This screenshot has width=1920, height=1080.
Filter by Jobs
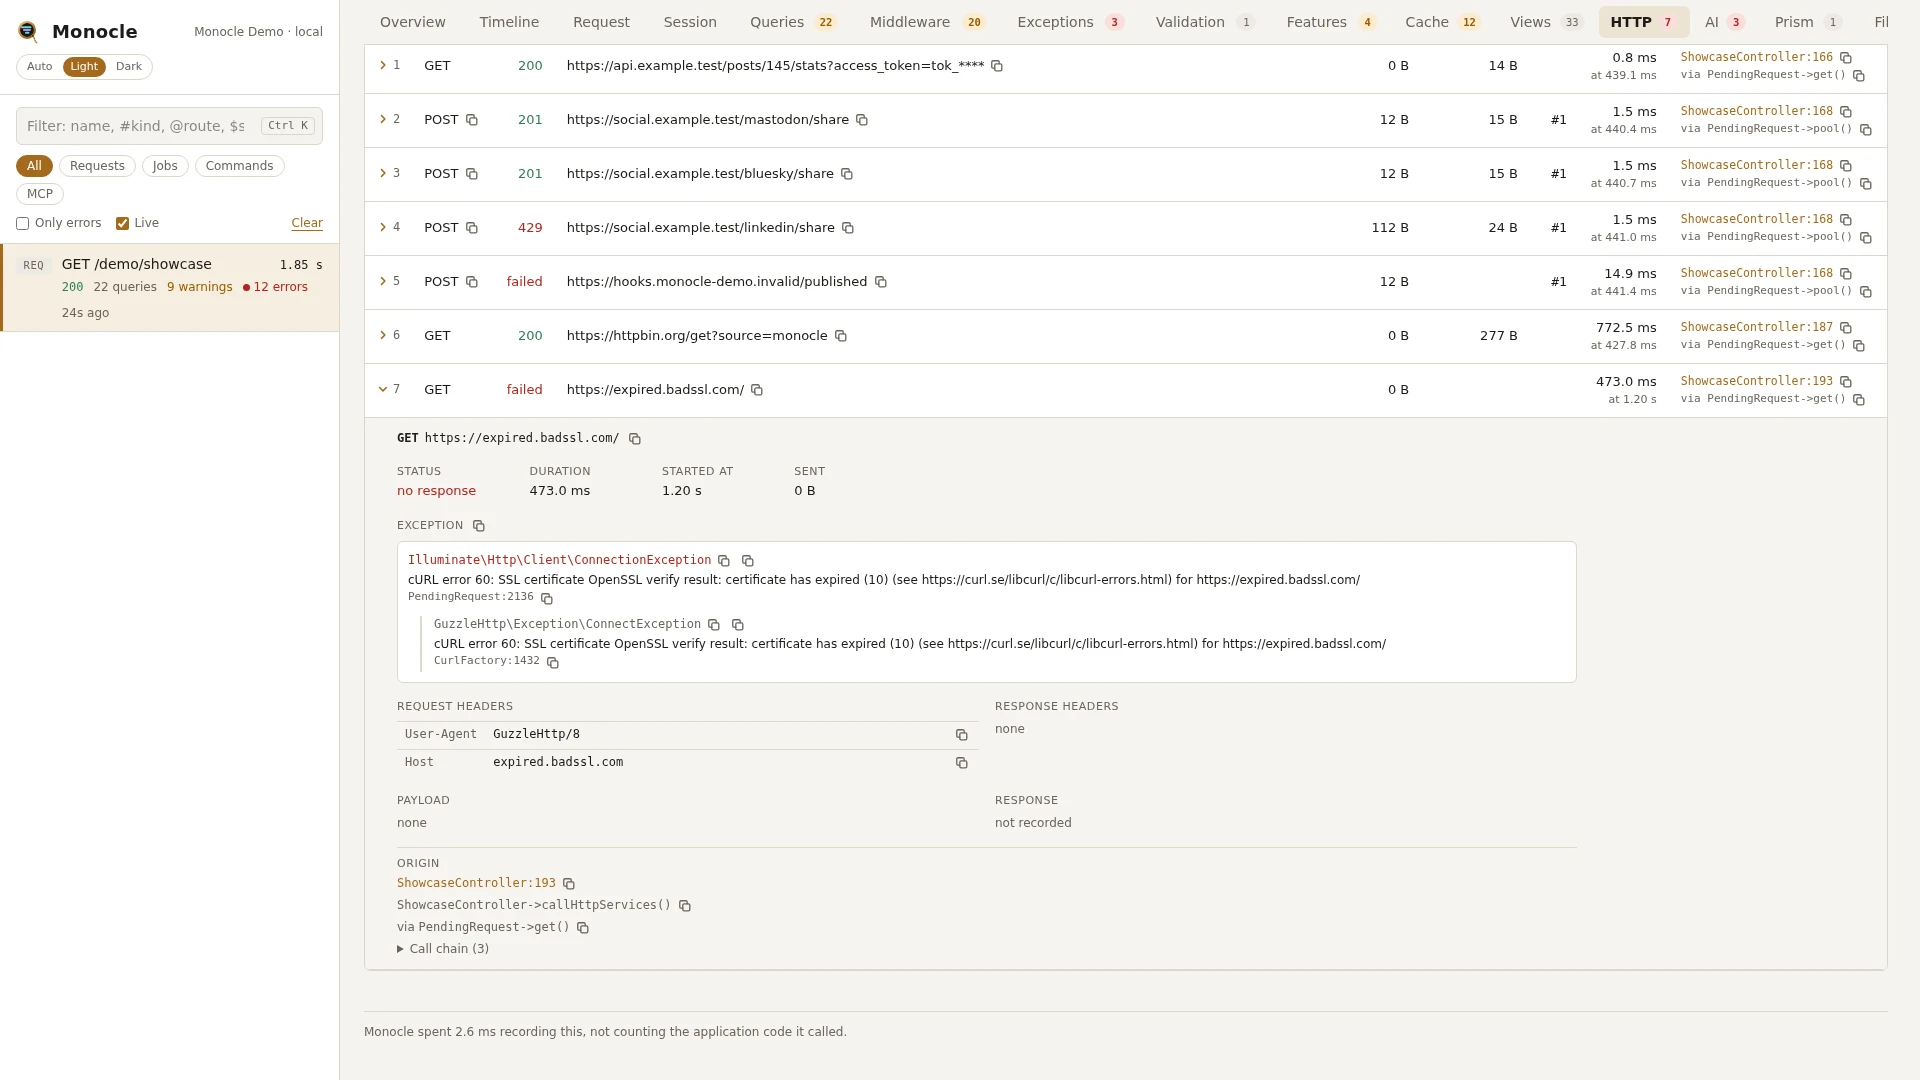click(x=165, y=166)
